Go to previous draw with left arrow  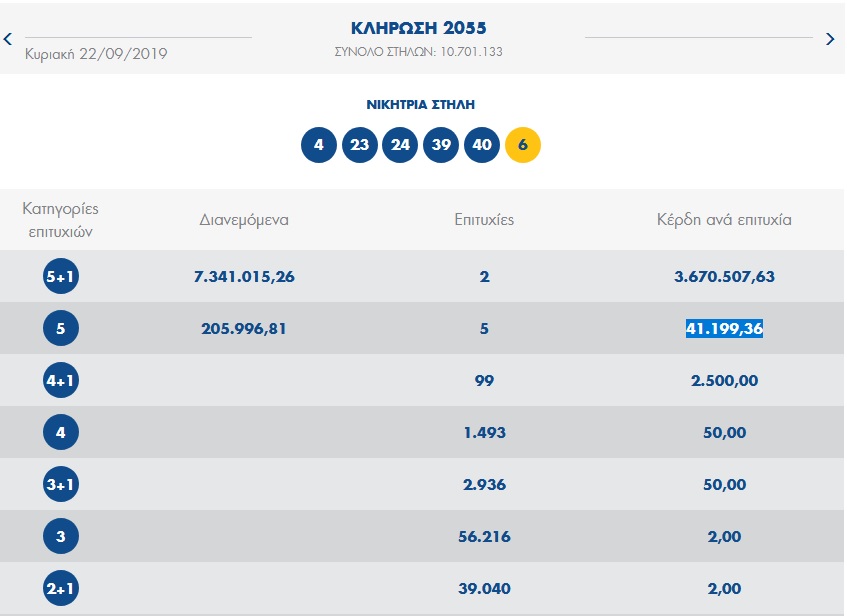tap(8, 39)
